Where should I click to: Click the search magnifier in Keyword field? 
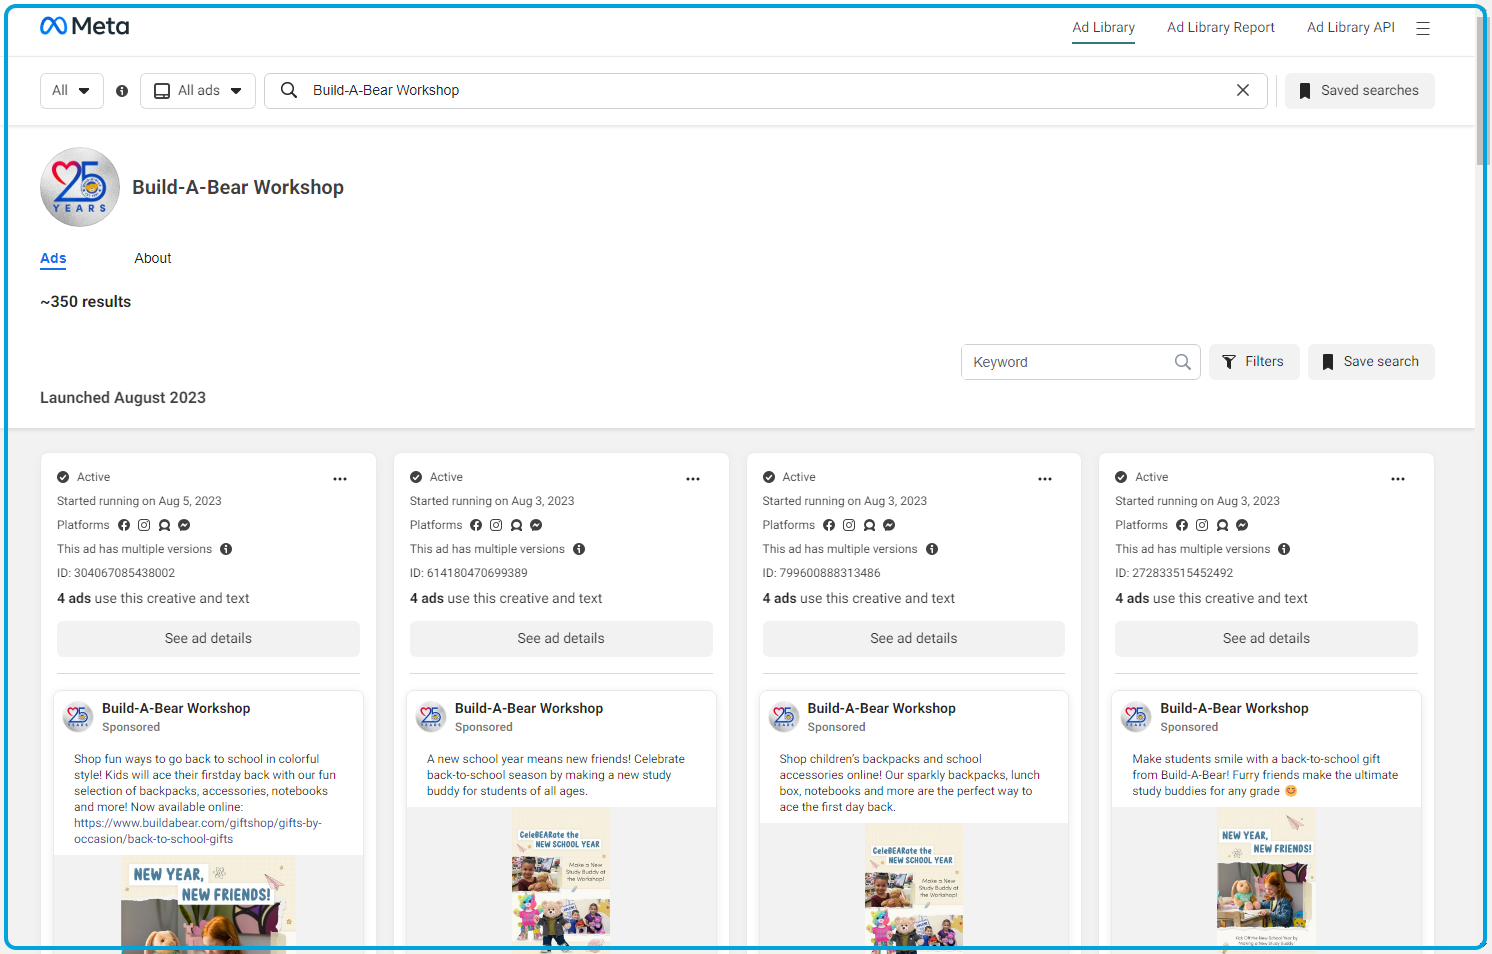coord(1182,362)
